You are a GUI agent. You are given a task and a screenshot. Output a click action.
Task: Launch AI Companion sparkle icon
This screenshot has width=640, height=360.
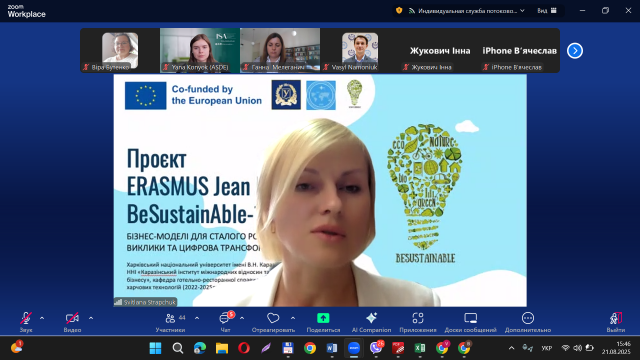371,321
